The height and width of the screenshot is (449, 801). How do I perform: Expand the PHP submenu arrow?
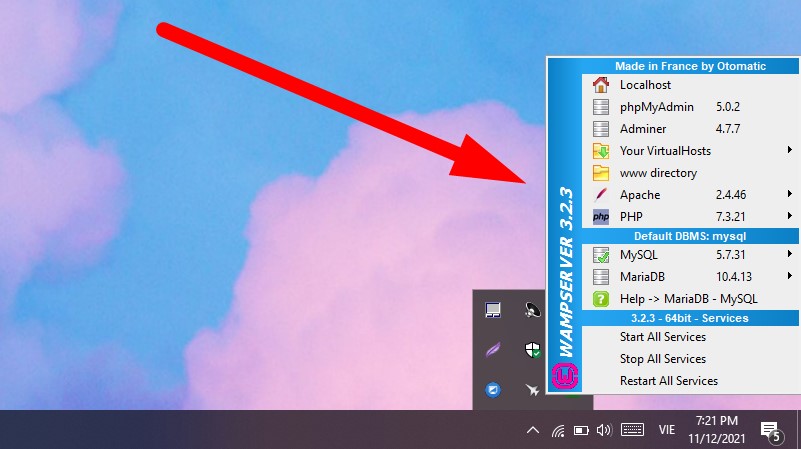click(790, 216)
